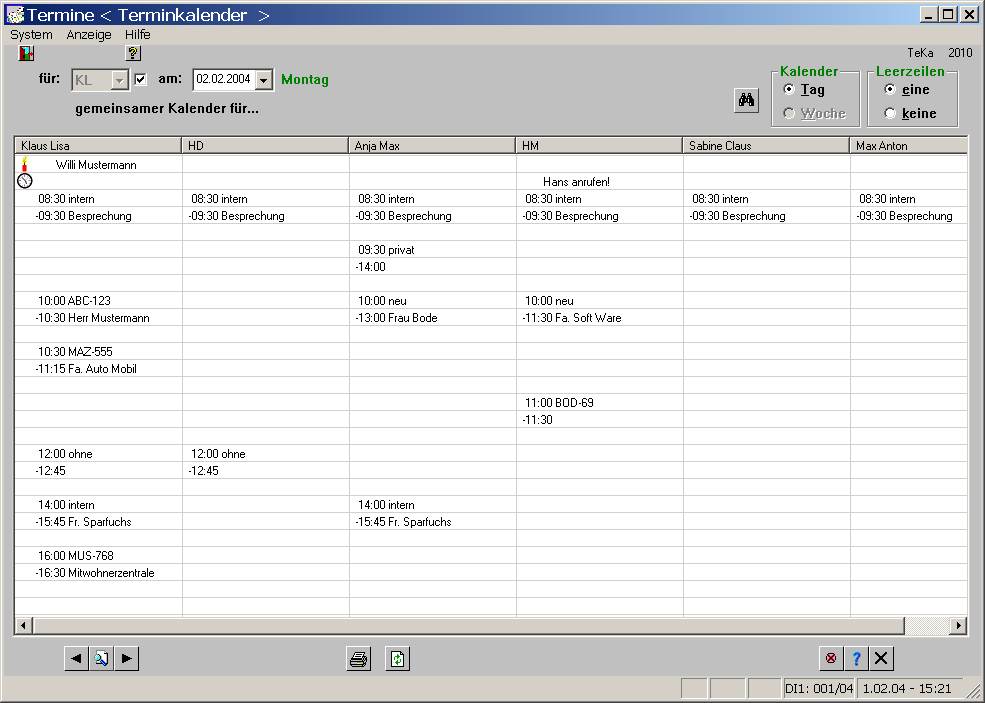
Task: Click the binoculars search icon
Action: pyautogui.click(x=747, y=99)
